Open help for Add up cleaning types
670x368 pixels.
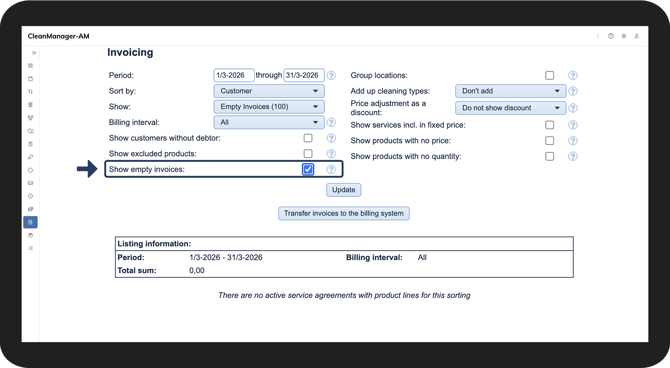573,91
